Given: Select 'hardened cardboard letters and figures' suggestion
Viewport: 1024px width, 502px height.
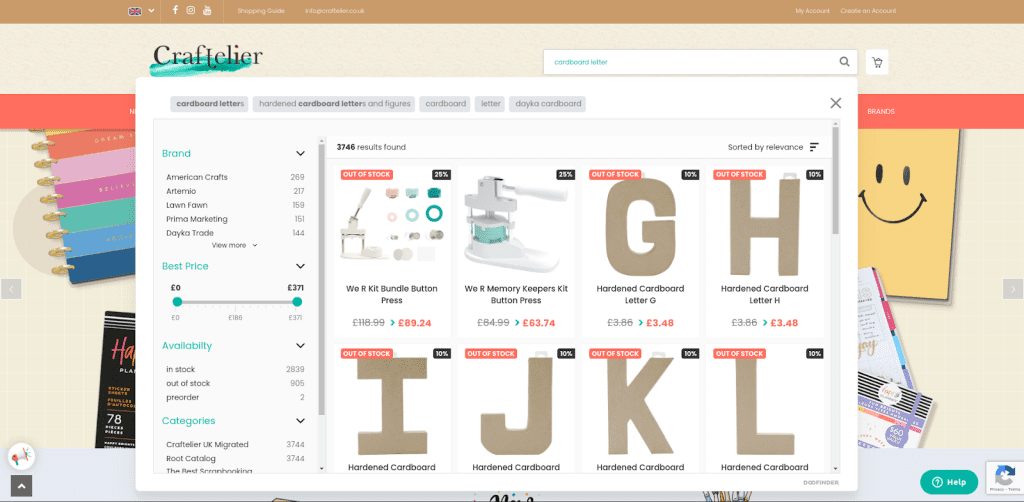Looking at the screenshot, I should (335, 103).
